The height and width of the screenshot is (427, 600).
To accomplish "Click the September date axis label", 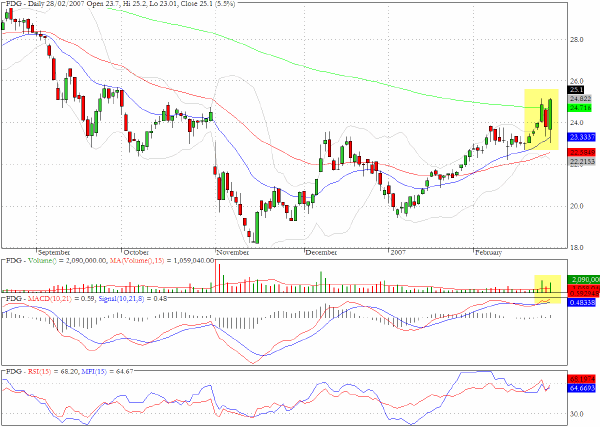I will (54, 253).
